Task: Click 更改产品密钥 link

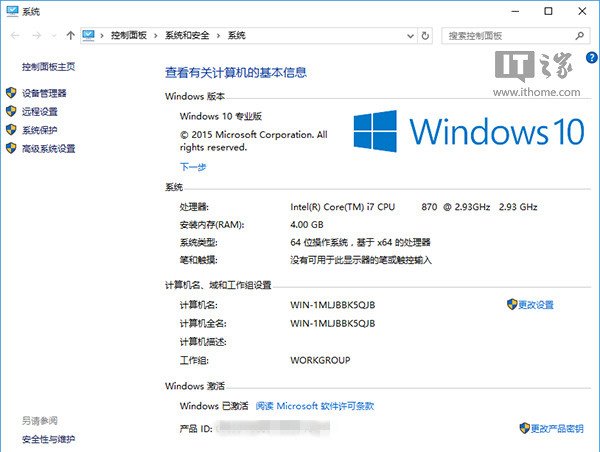Action: [557, 428]
